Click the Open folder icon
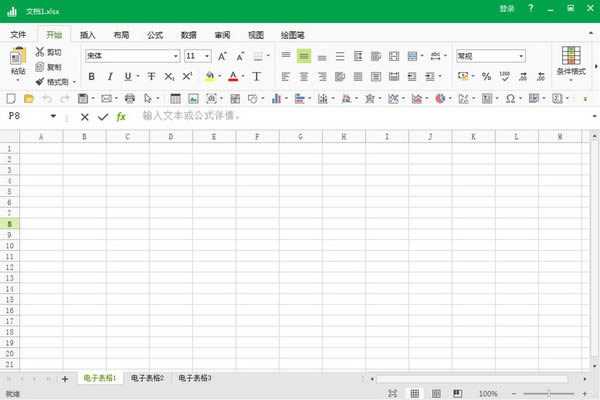The width and height of the screenshot is (600, 400). pyautogui.click(x=29, y=99)
